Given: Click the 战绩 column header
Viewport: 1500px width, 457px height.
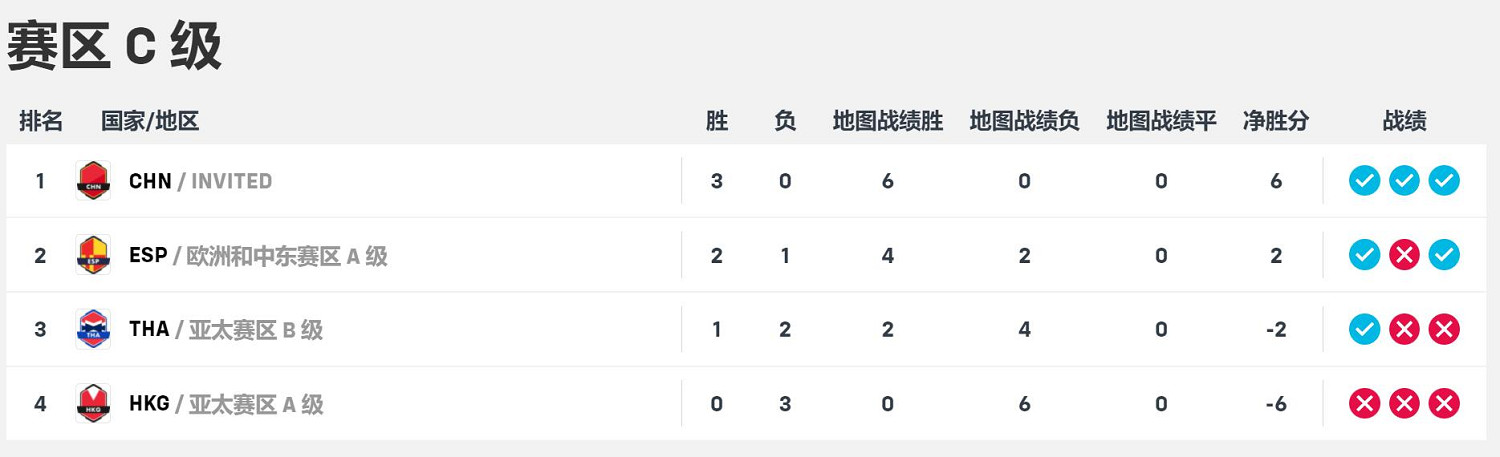Looking at the screenshot, I should (1404, 122).
